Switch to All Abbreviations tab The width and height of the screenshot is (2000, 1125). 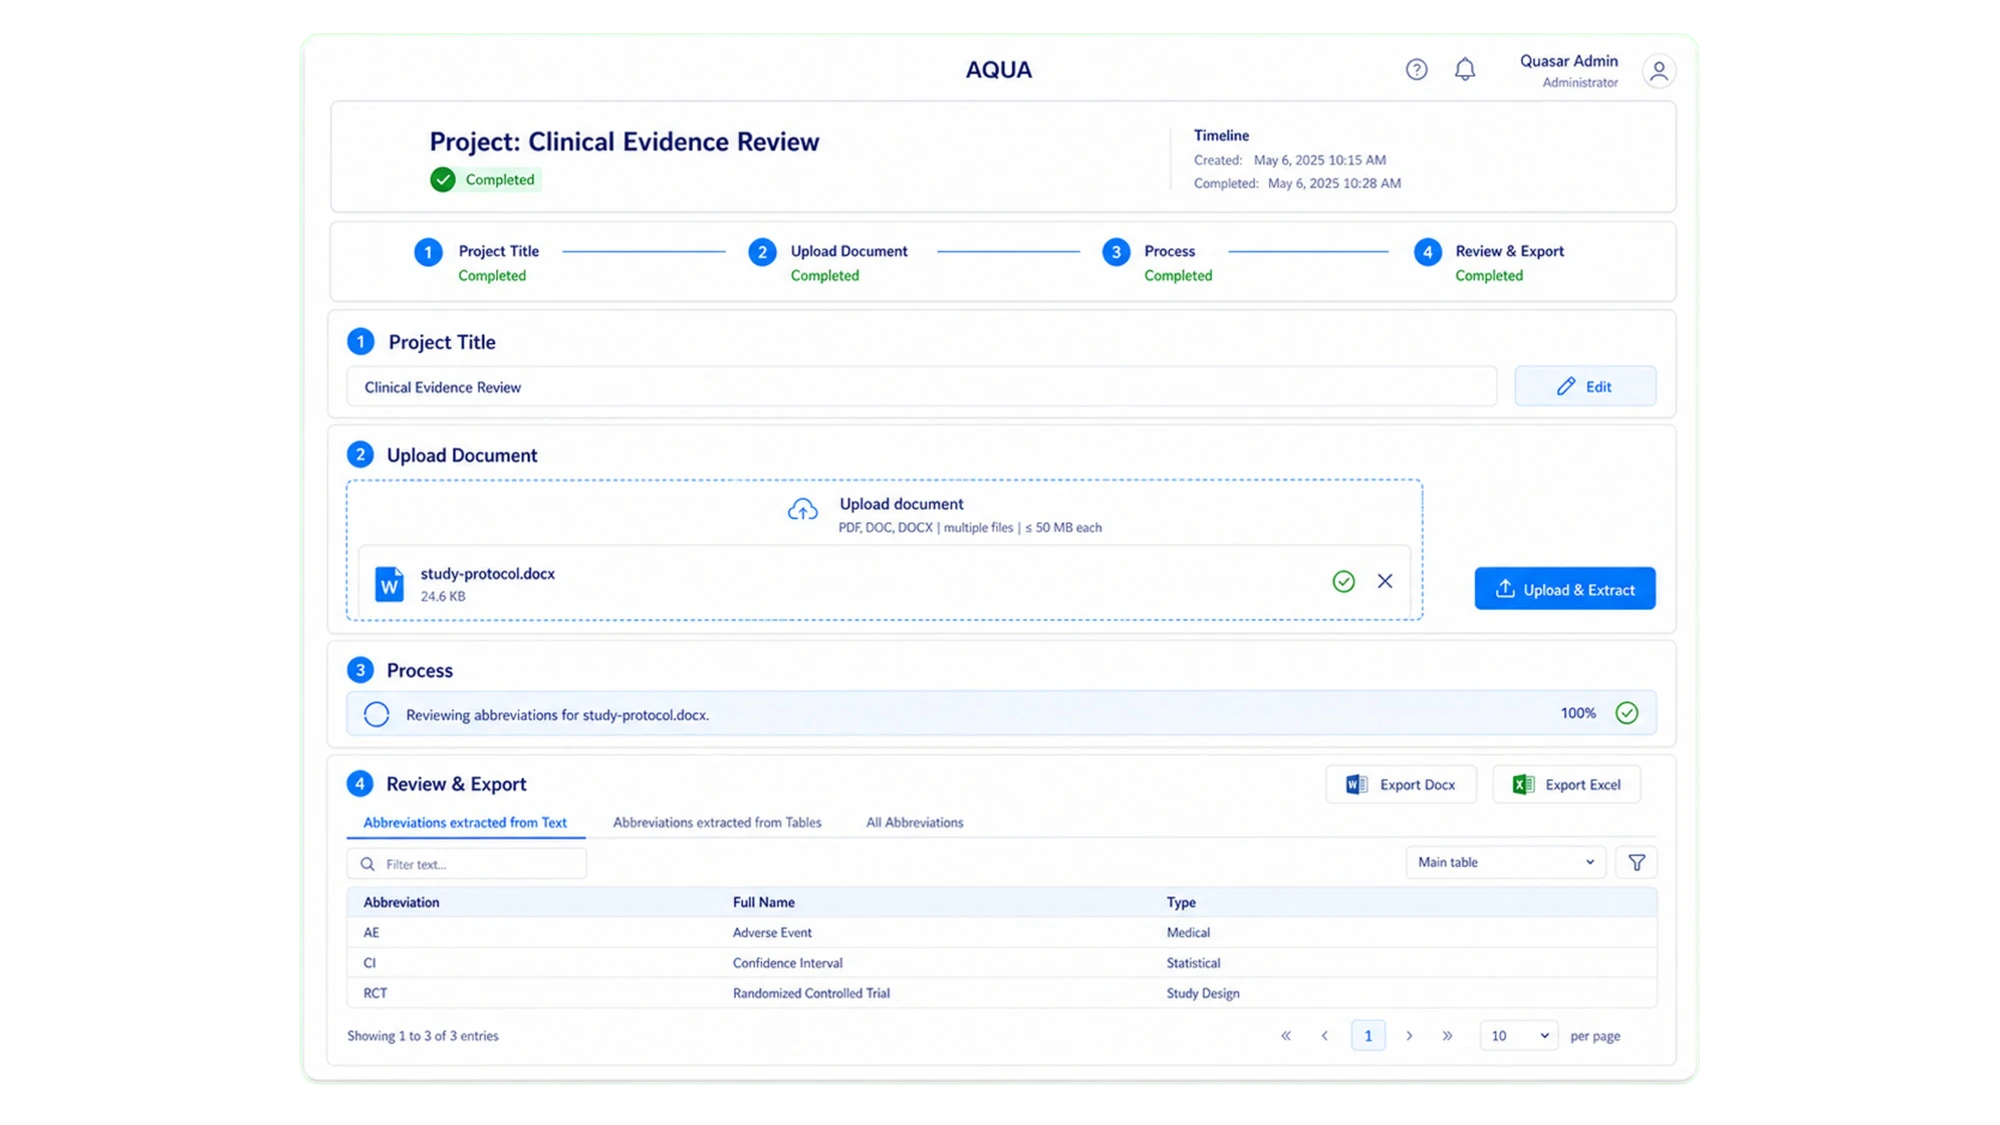point(914,823)
